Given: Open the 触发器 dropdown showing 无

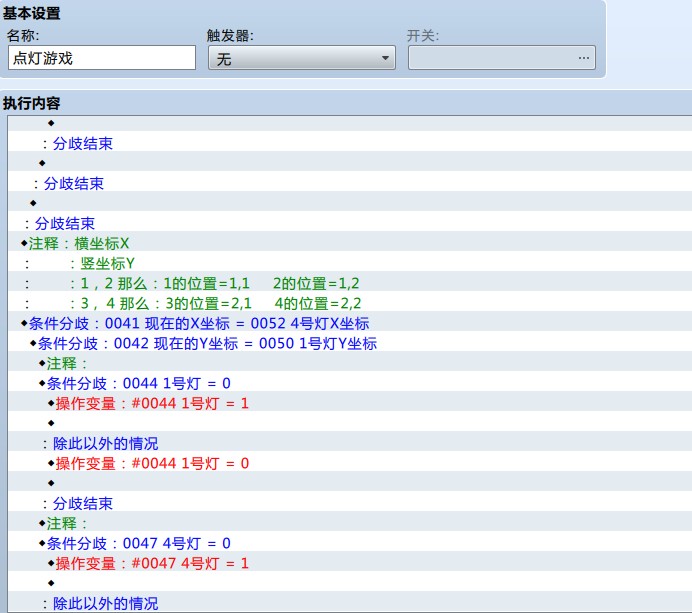Looking at the screenshot, I should [x=302, y=58].
